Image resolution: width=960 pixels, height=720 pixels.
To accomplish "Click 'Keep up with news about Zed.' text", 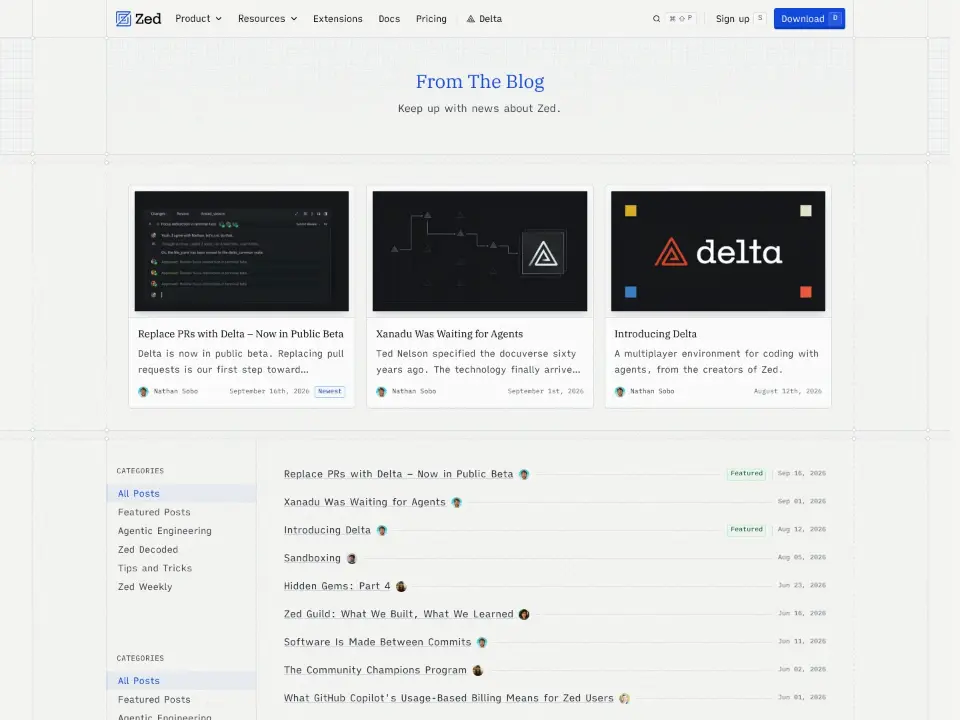I will (479, 109).
